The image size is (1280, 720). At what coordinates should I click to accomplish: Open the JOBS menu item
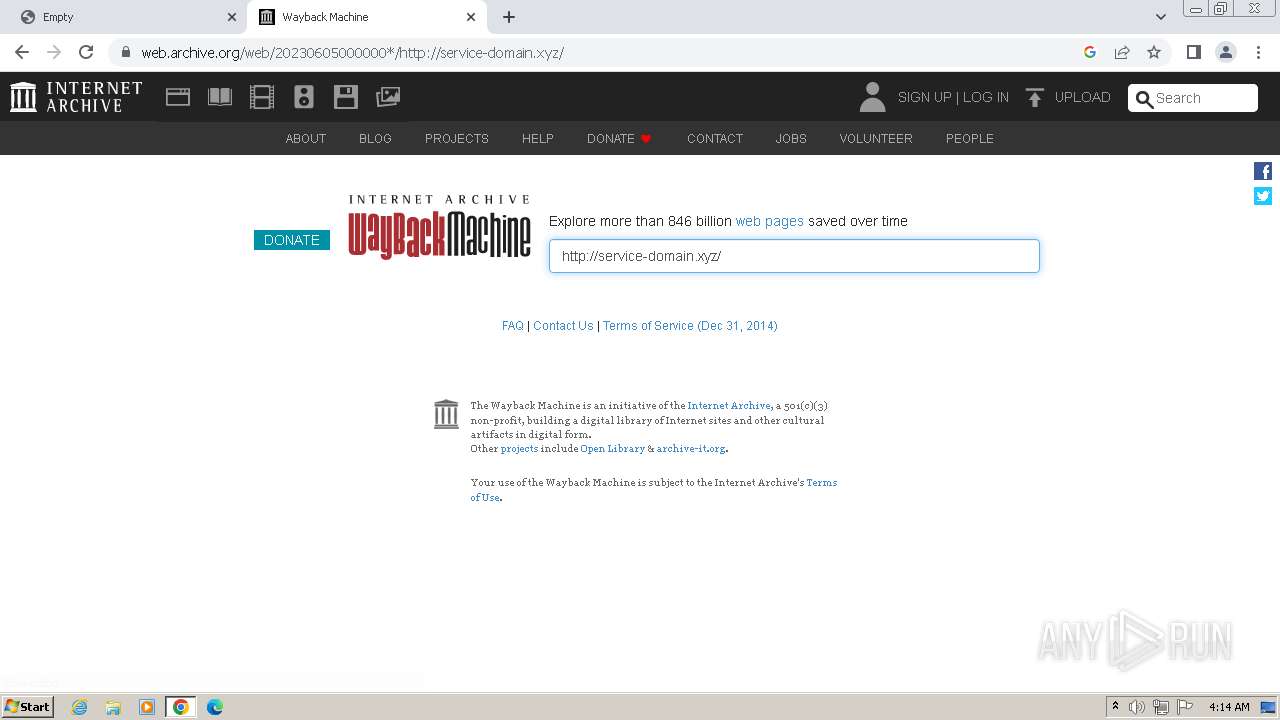point(791,138)
